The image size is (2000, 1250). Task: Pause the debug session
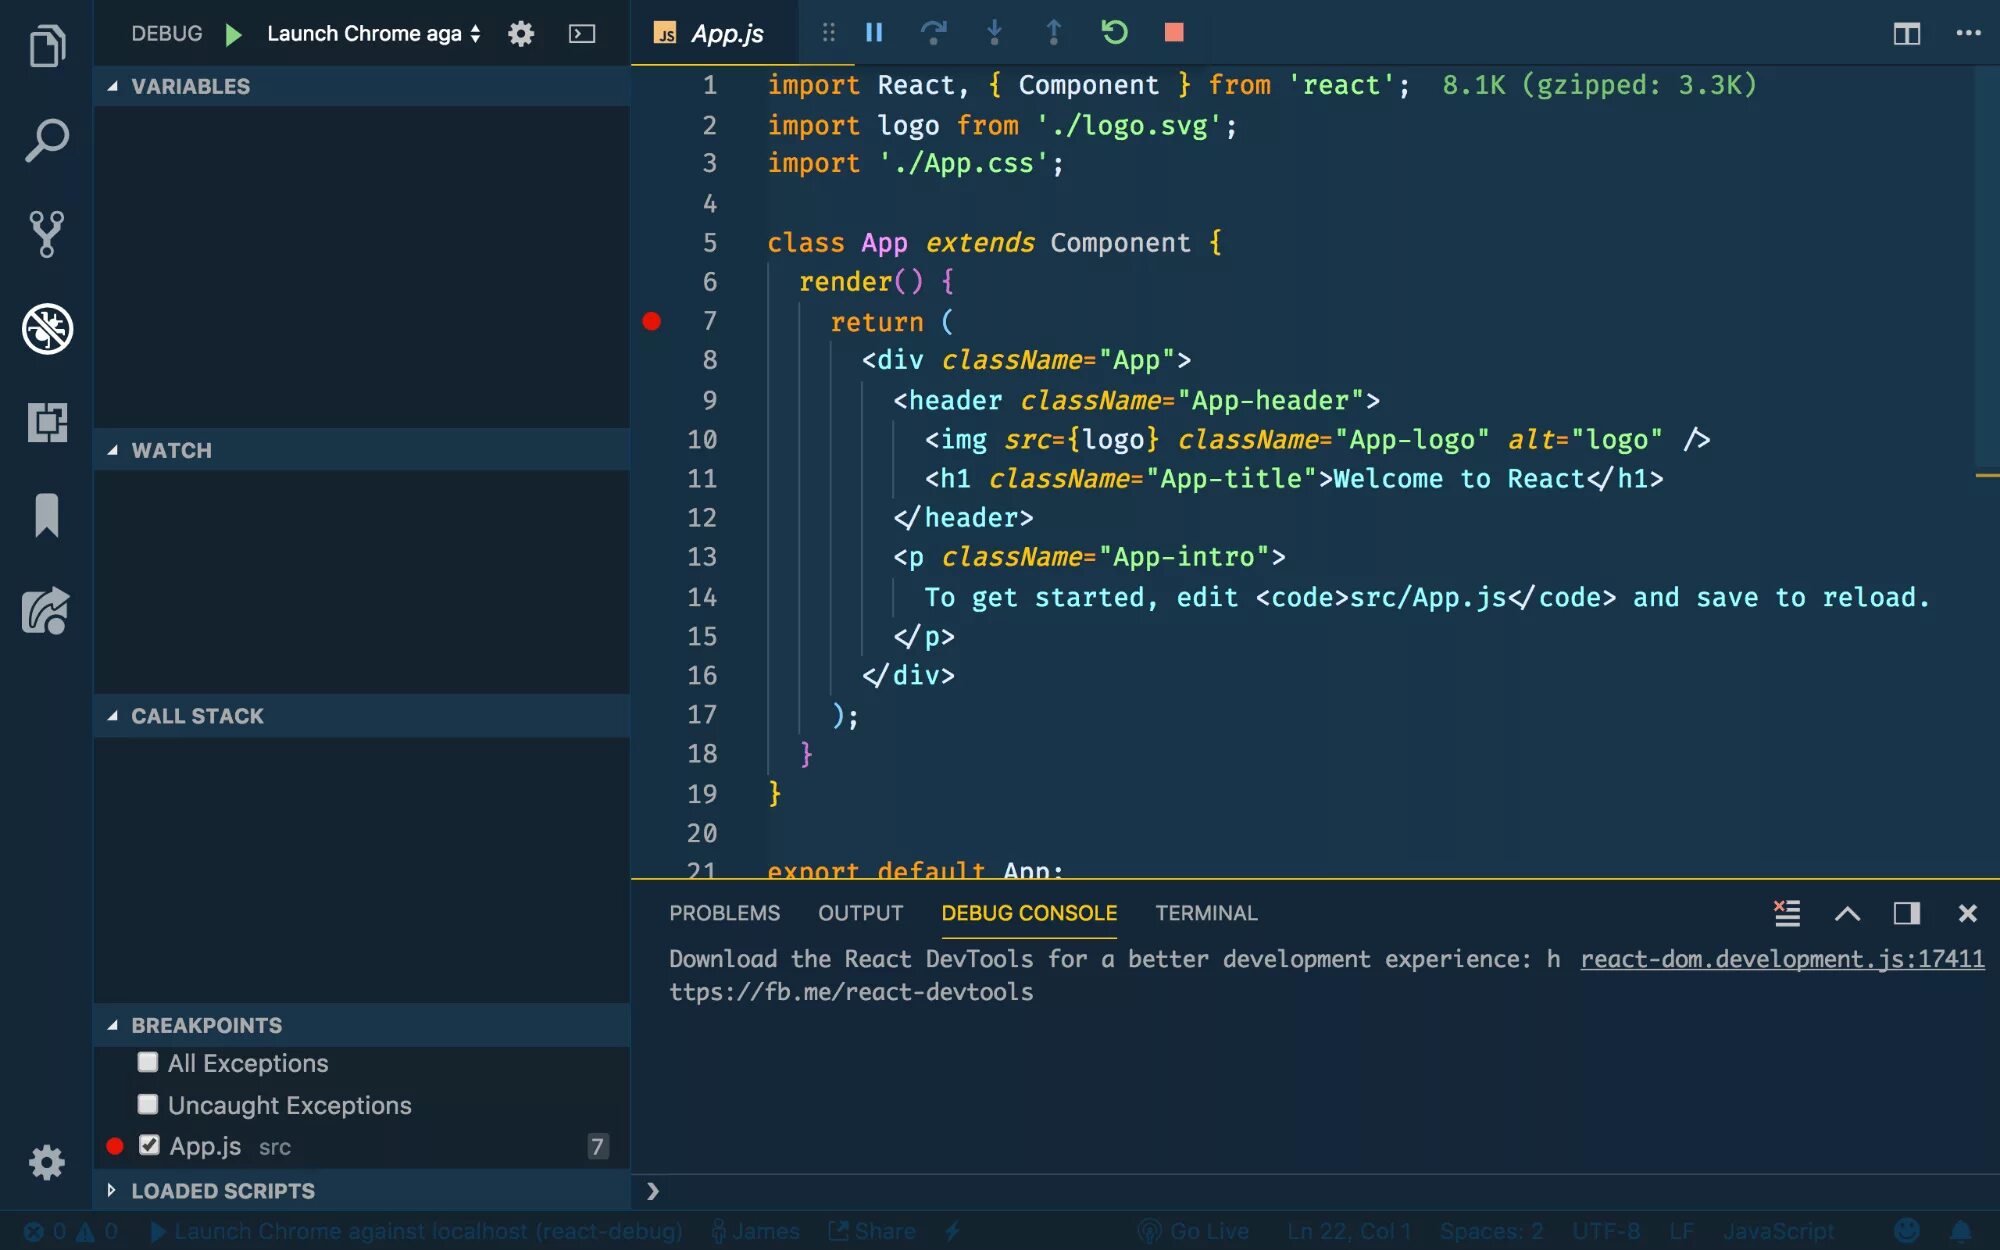click(874, 33)
